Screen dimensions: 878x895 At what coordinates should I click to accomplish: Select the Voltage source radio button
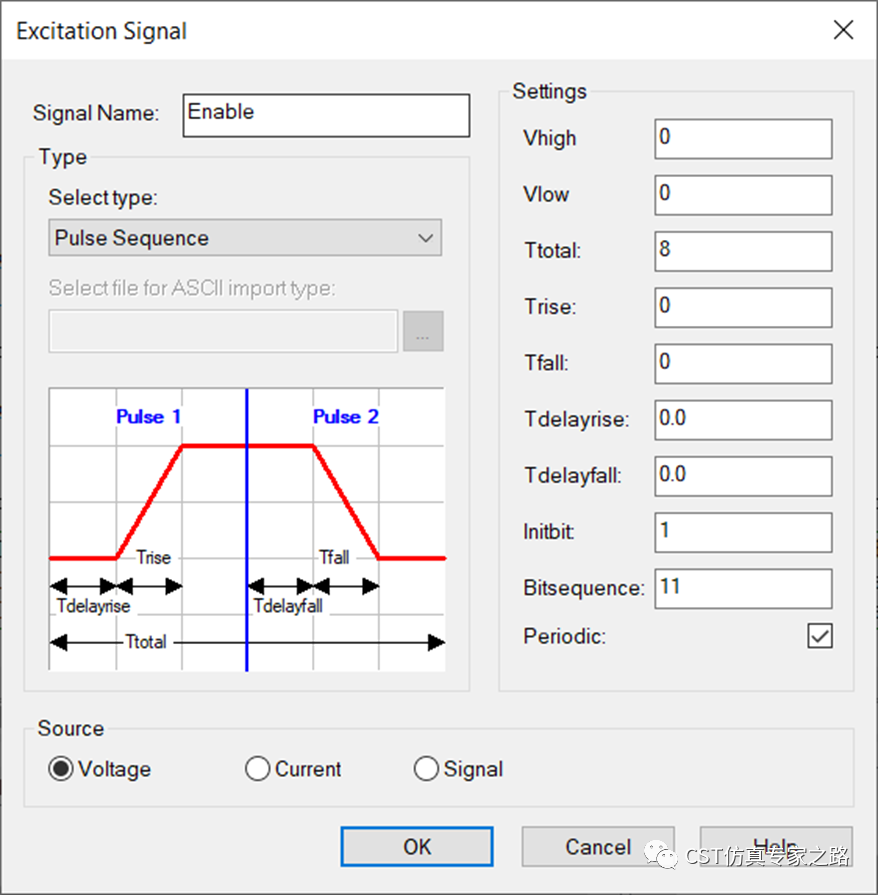(x=61, y=769)
